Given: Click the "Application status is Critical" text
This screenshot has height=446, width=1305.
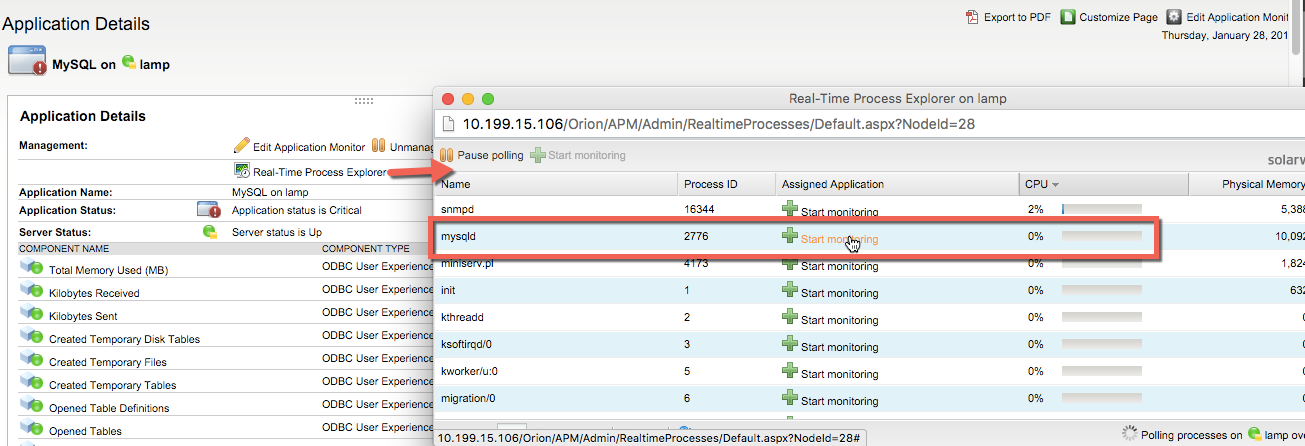Looking at the screenshot, I should click(297, 210).
